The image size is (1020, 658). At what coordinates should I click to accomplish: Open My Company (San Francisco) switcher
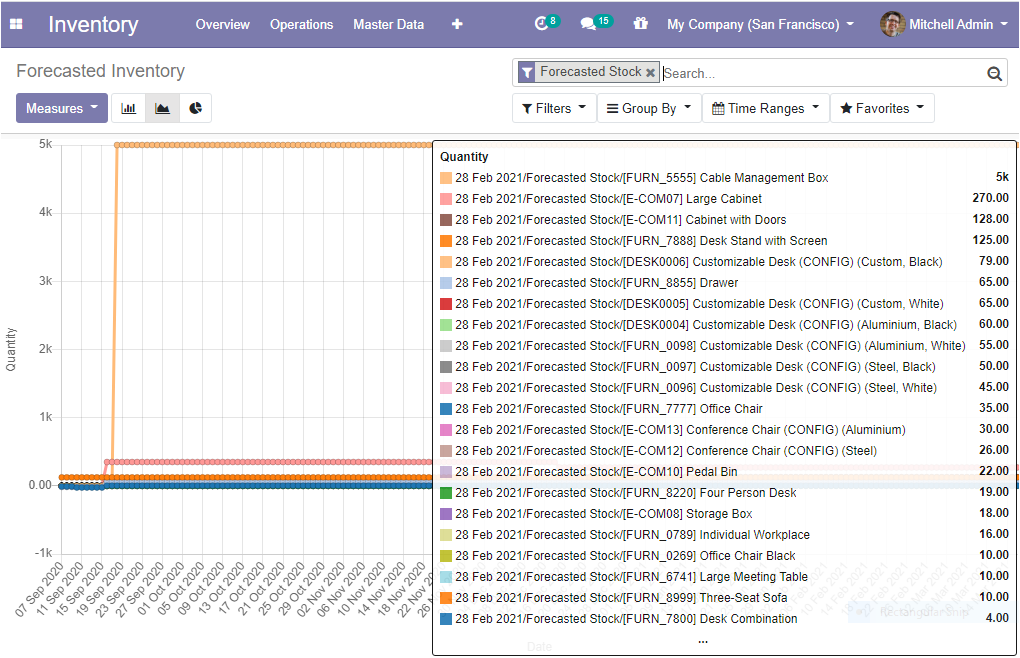coord(760,24)
